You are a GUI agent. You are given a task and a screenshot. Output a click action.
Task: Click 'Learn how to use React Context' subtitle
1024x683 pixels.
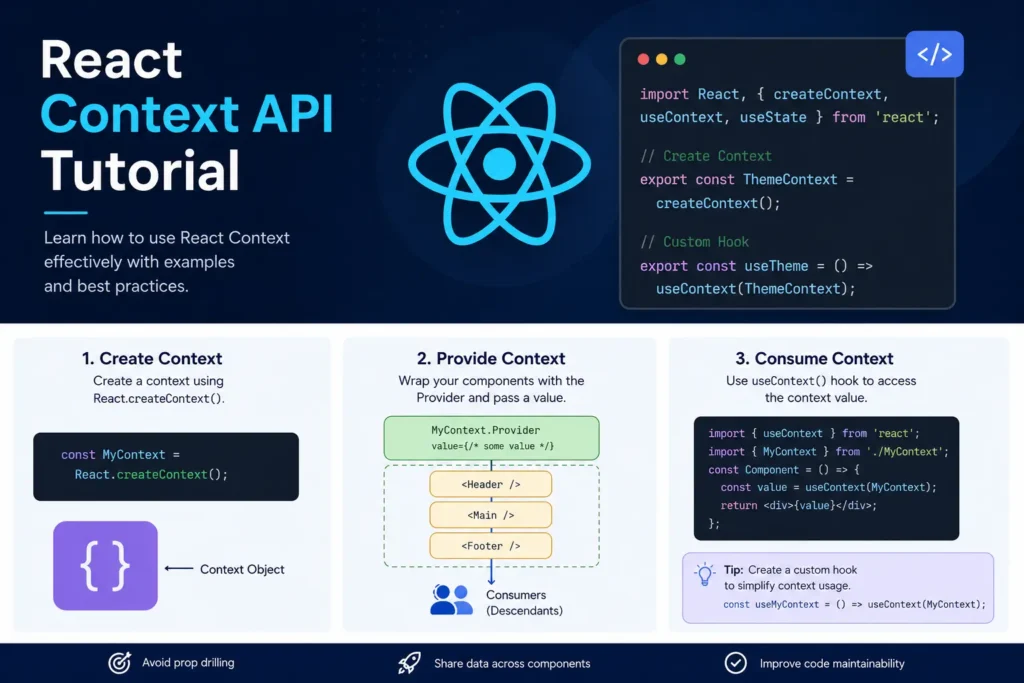click(167, 238)
